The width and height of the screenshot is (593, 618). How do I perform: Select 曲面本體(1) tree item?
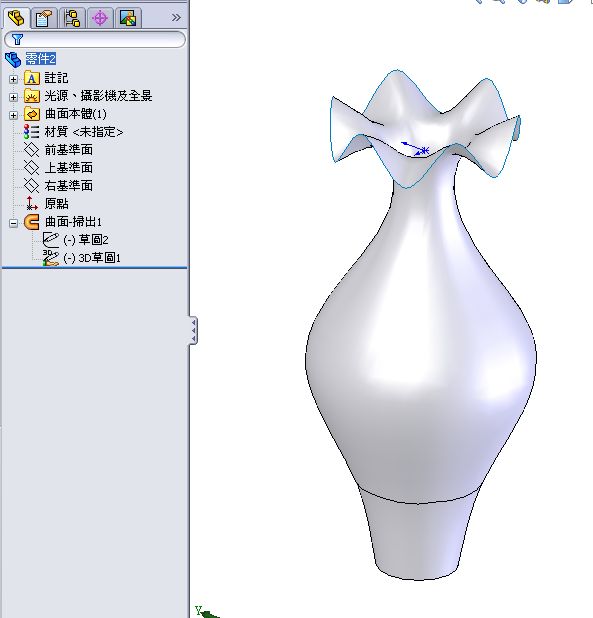pos(75,114)
